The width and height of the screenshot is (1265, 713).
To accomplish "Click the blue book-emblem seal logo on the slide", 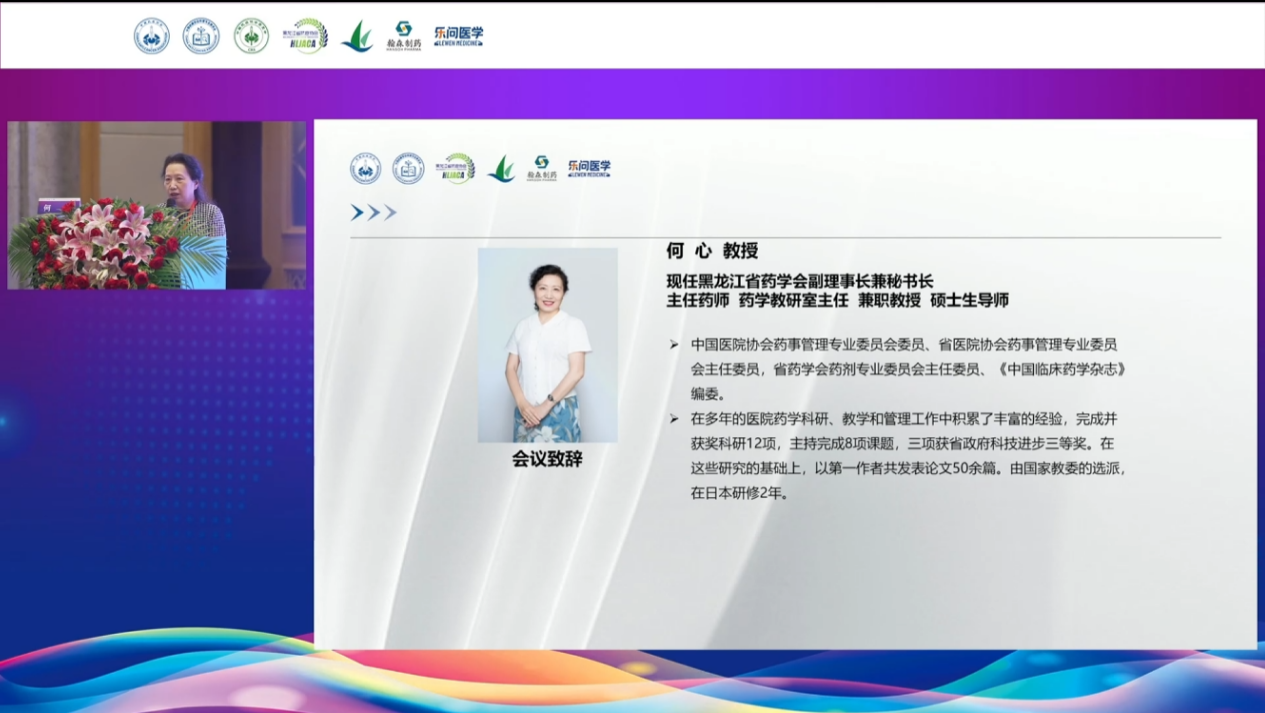I will point(408,168).
